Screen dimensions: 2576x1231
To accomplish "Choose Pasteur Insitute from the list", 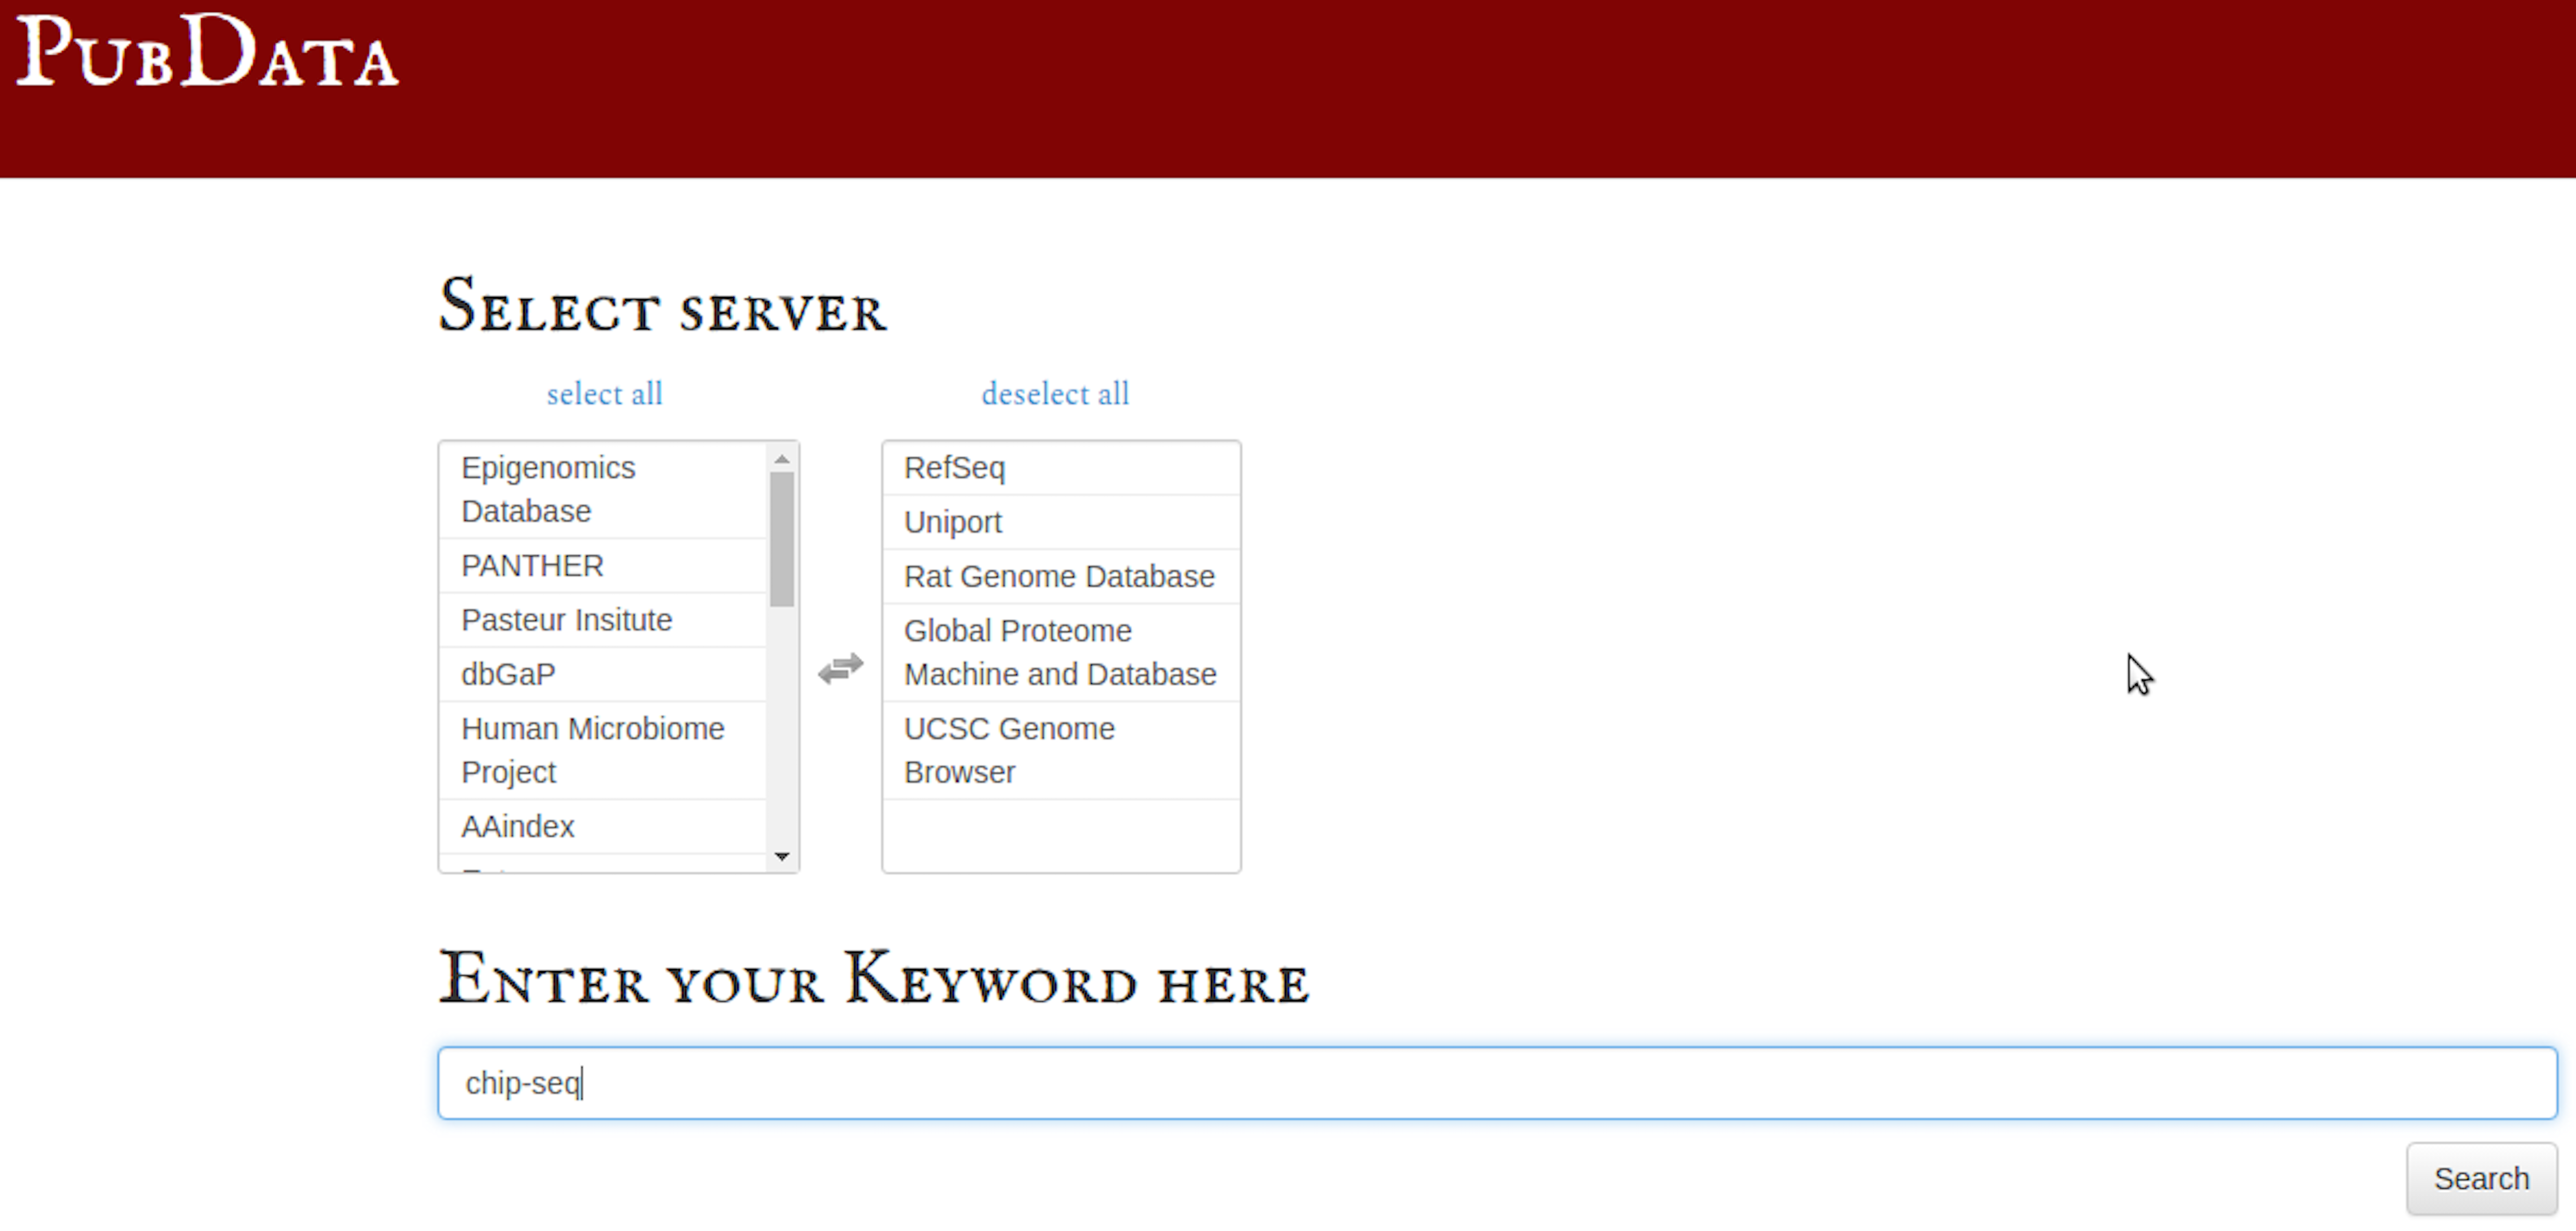I will (x=603, y=620).
